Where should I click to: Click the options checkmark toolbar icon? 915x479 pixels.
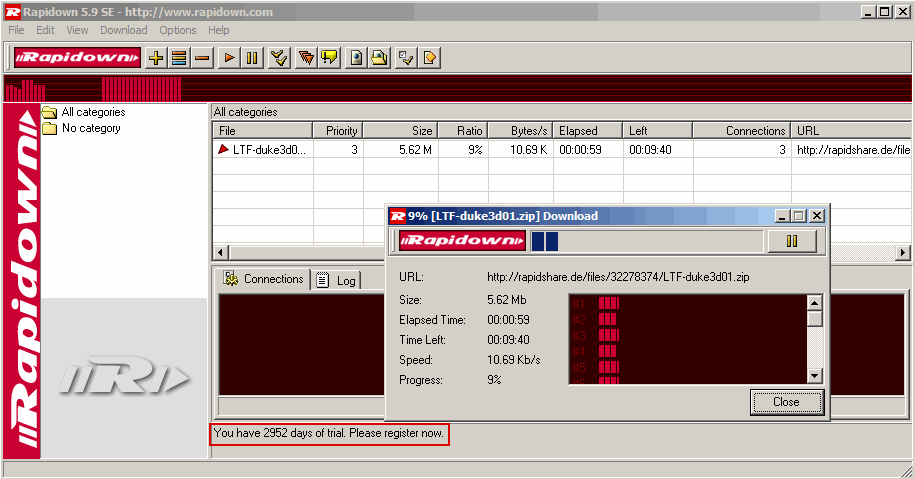(406, 58)
